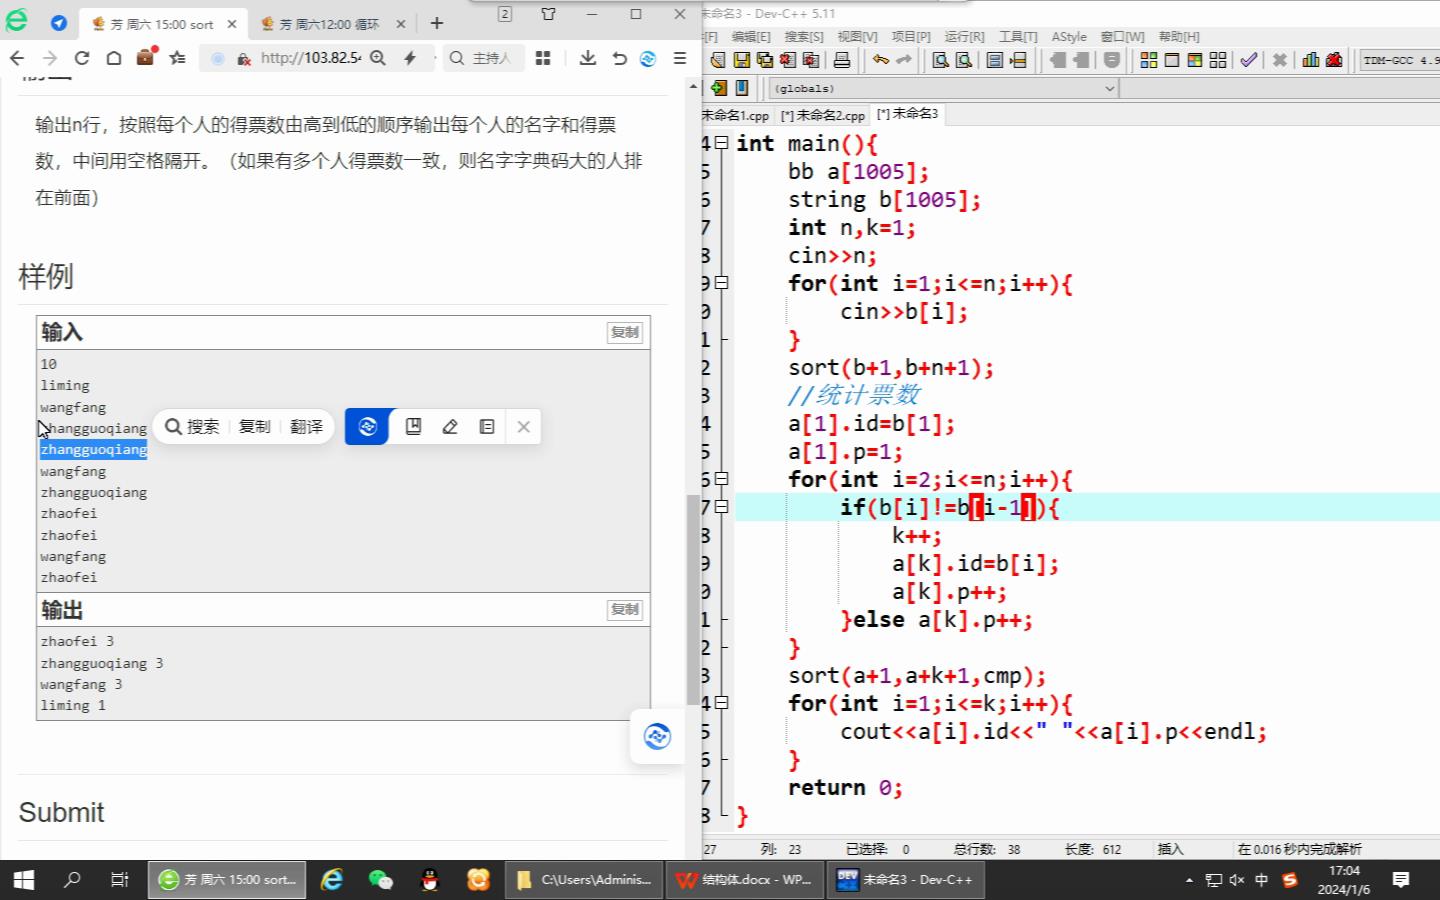1440x900 pixels.
Task: Collapse the output for-loop fold marker
Action: coord(721,703)
